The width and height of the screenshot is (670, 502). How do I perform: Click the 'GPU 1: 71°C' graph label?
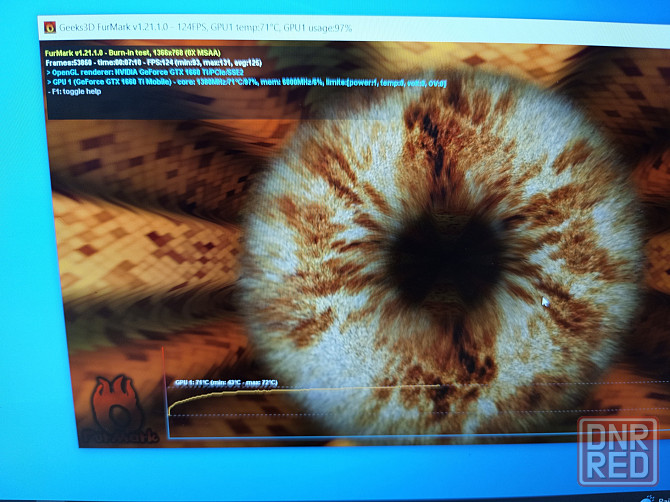(226, 382)
